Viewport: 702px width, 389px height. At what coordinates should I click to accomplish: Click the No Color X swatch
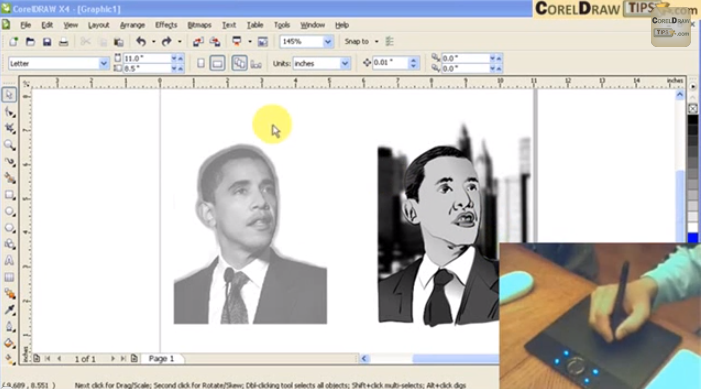tap(693, 108)
